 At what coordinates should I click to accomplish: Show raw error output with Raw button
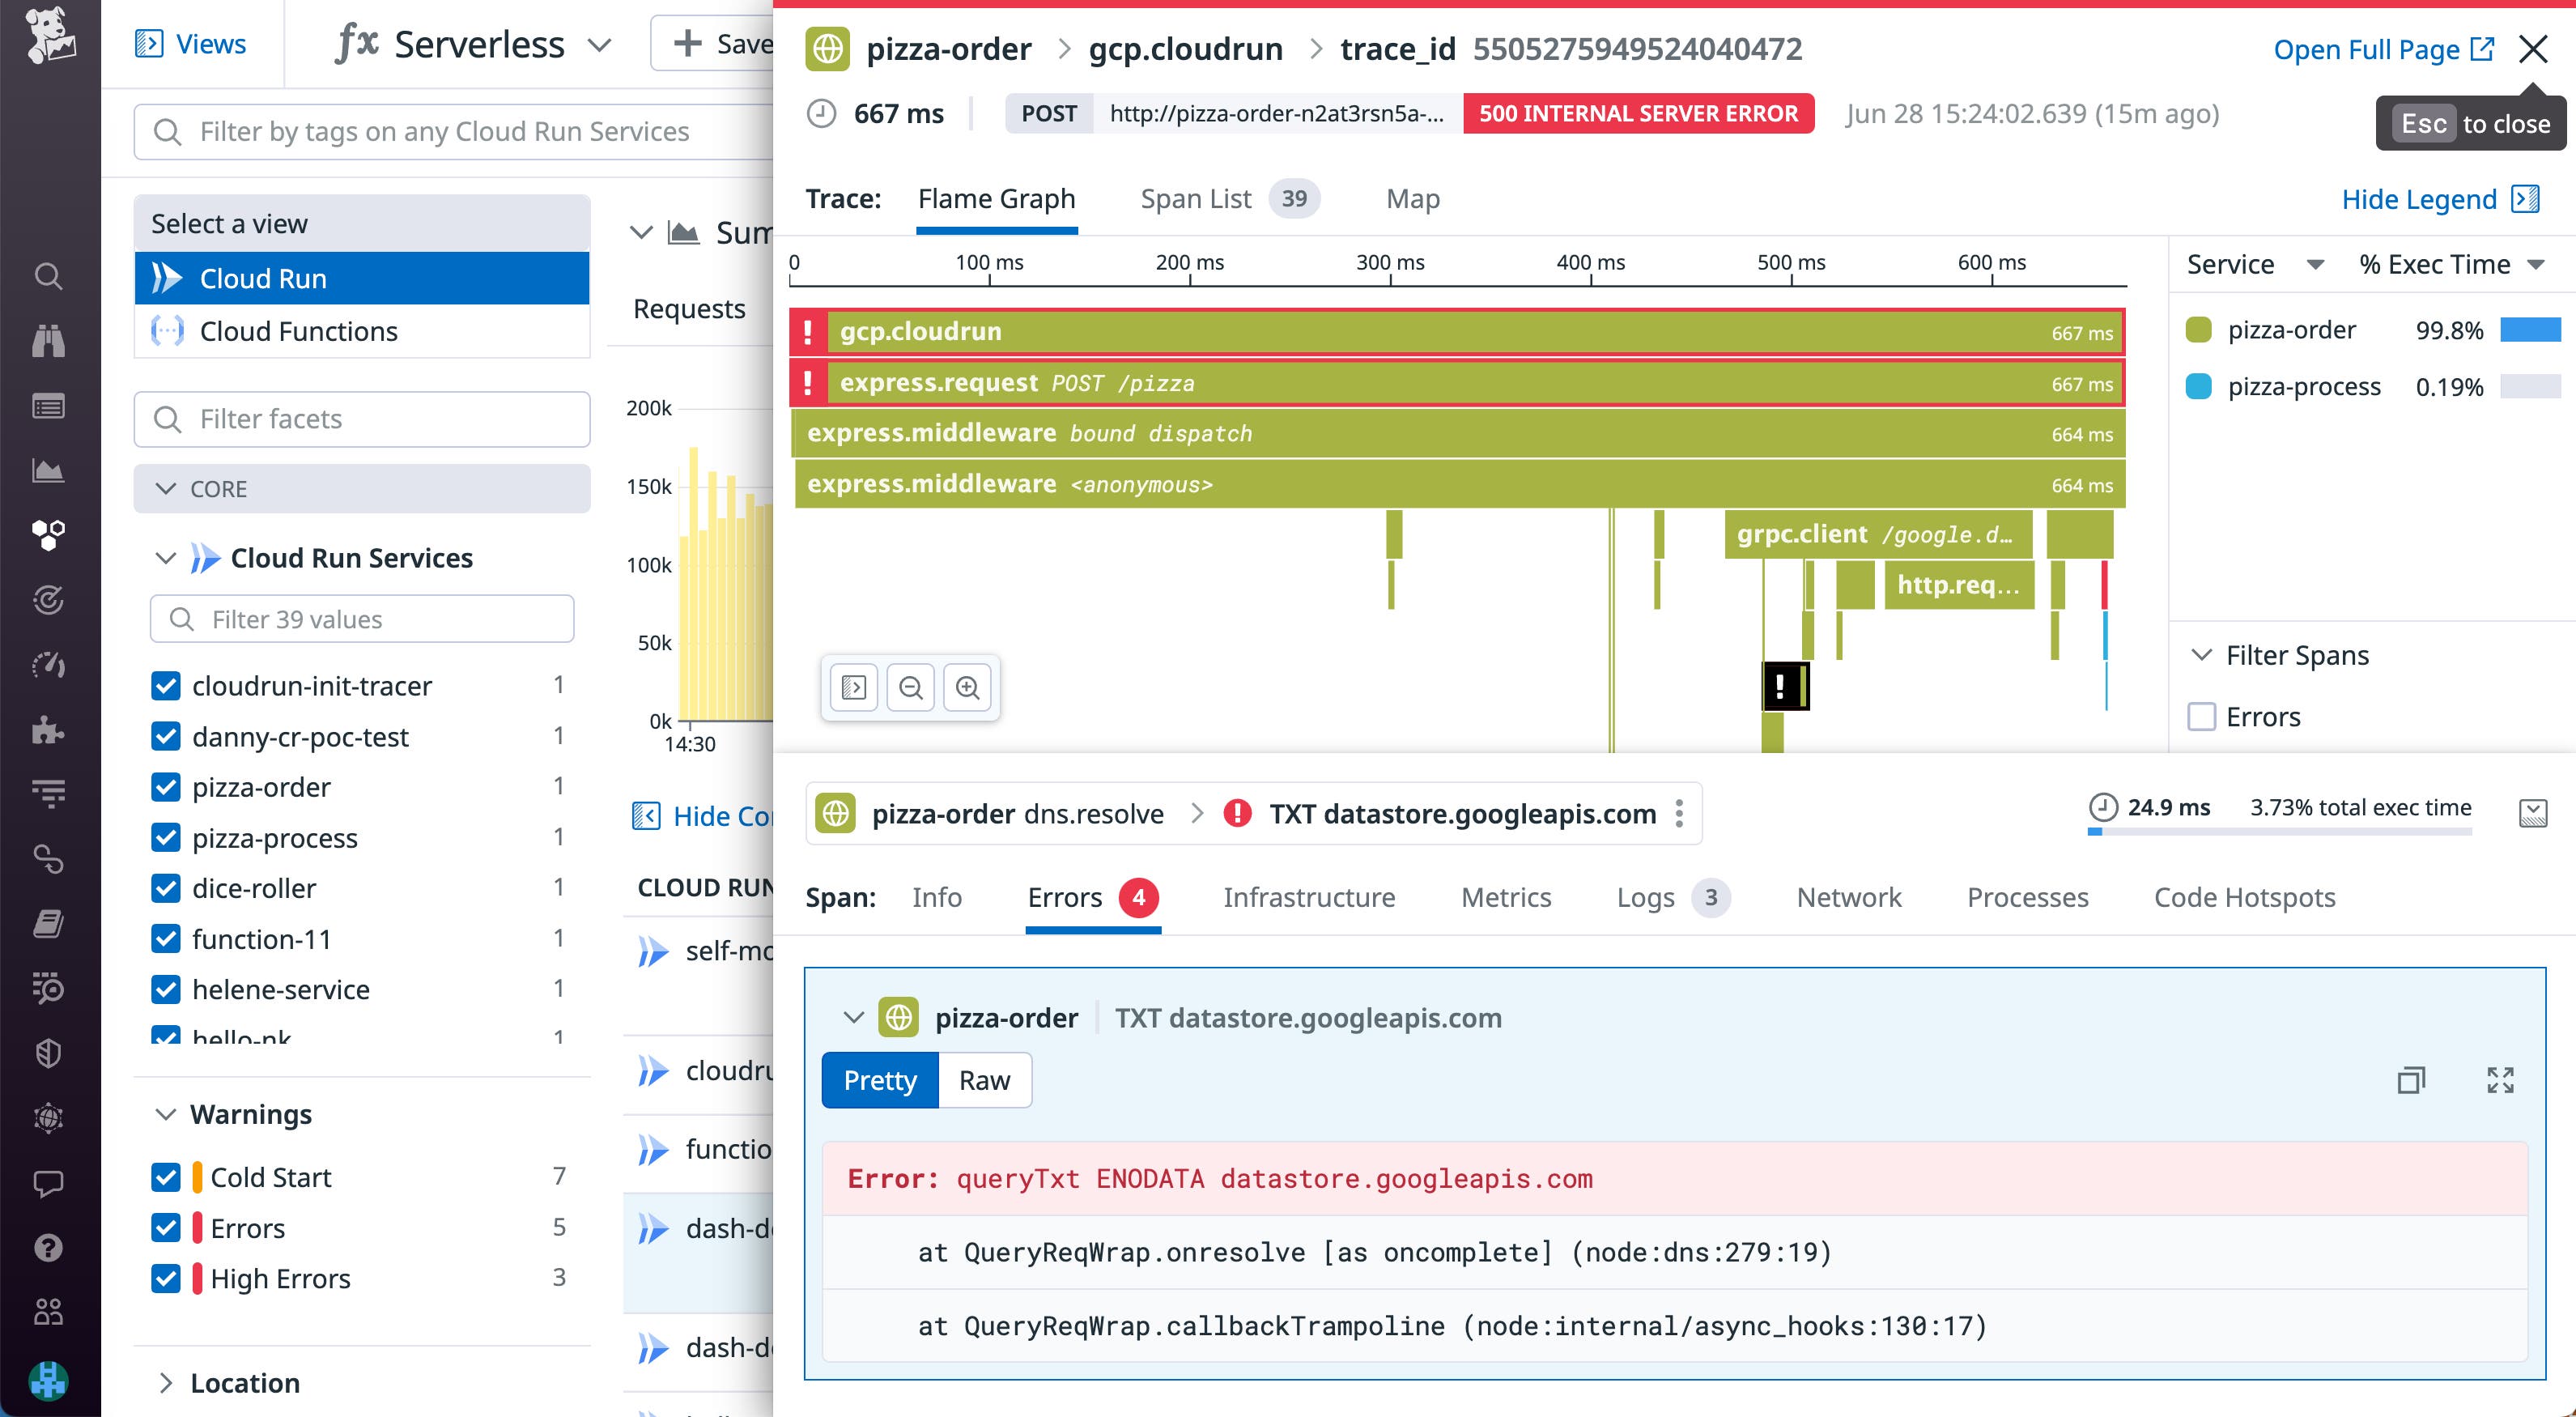(985, 1080)
